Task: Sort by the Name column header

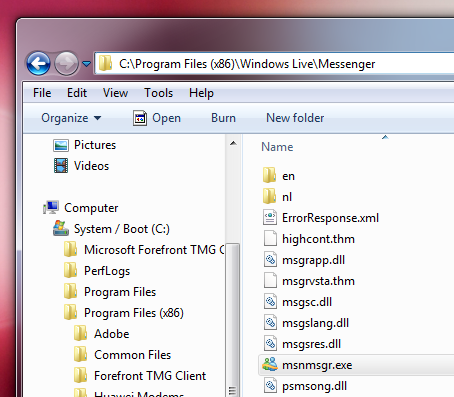Action: coord(277,147)
